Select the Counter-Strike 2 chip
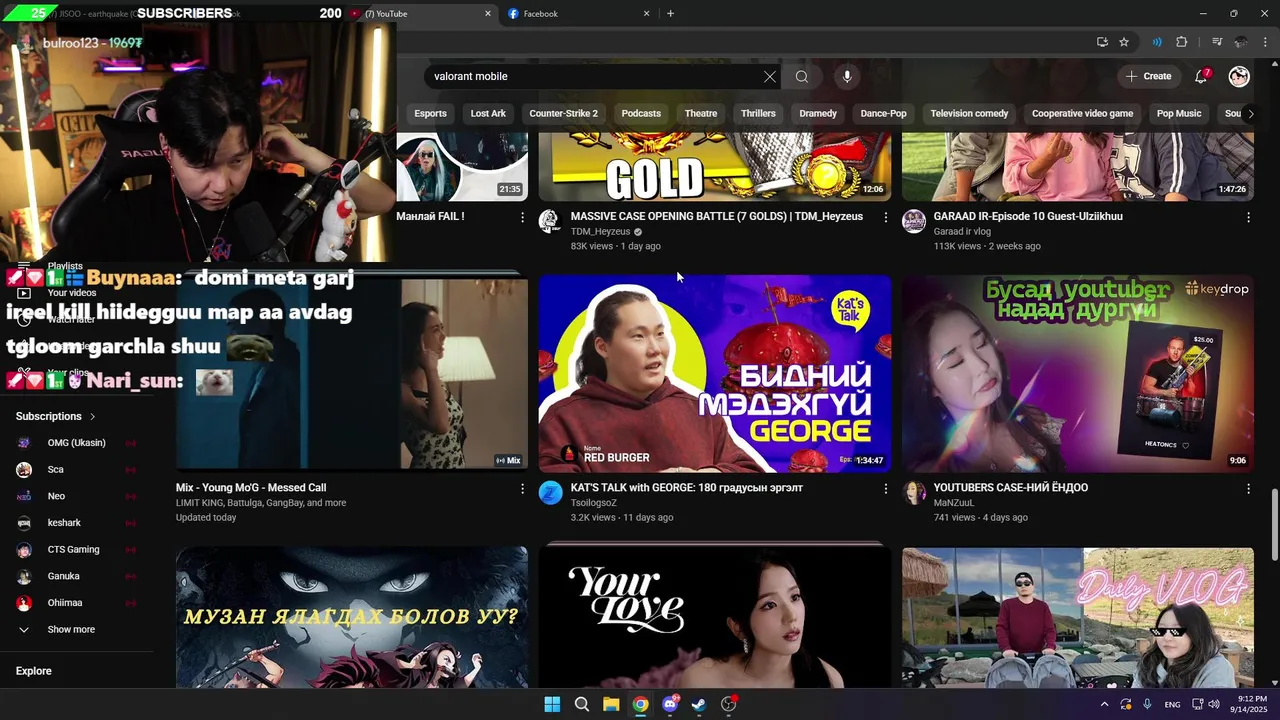This screenshot has width=1280, height=720. (563, 114)
